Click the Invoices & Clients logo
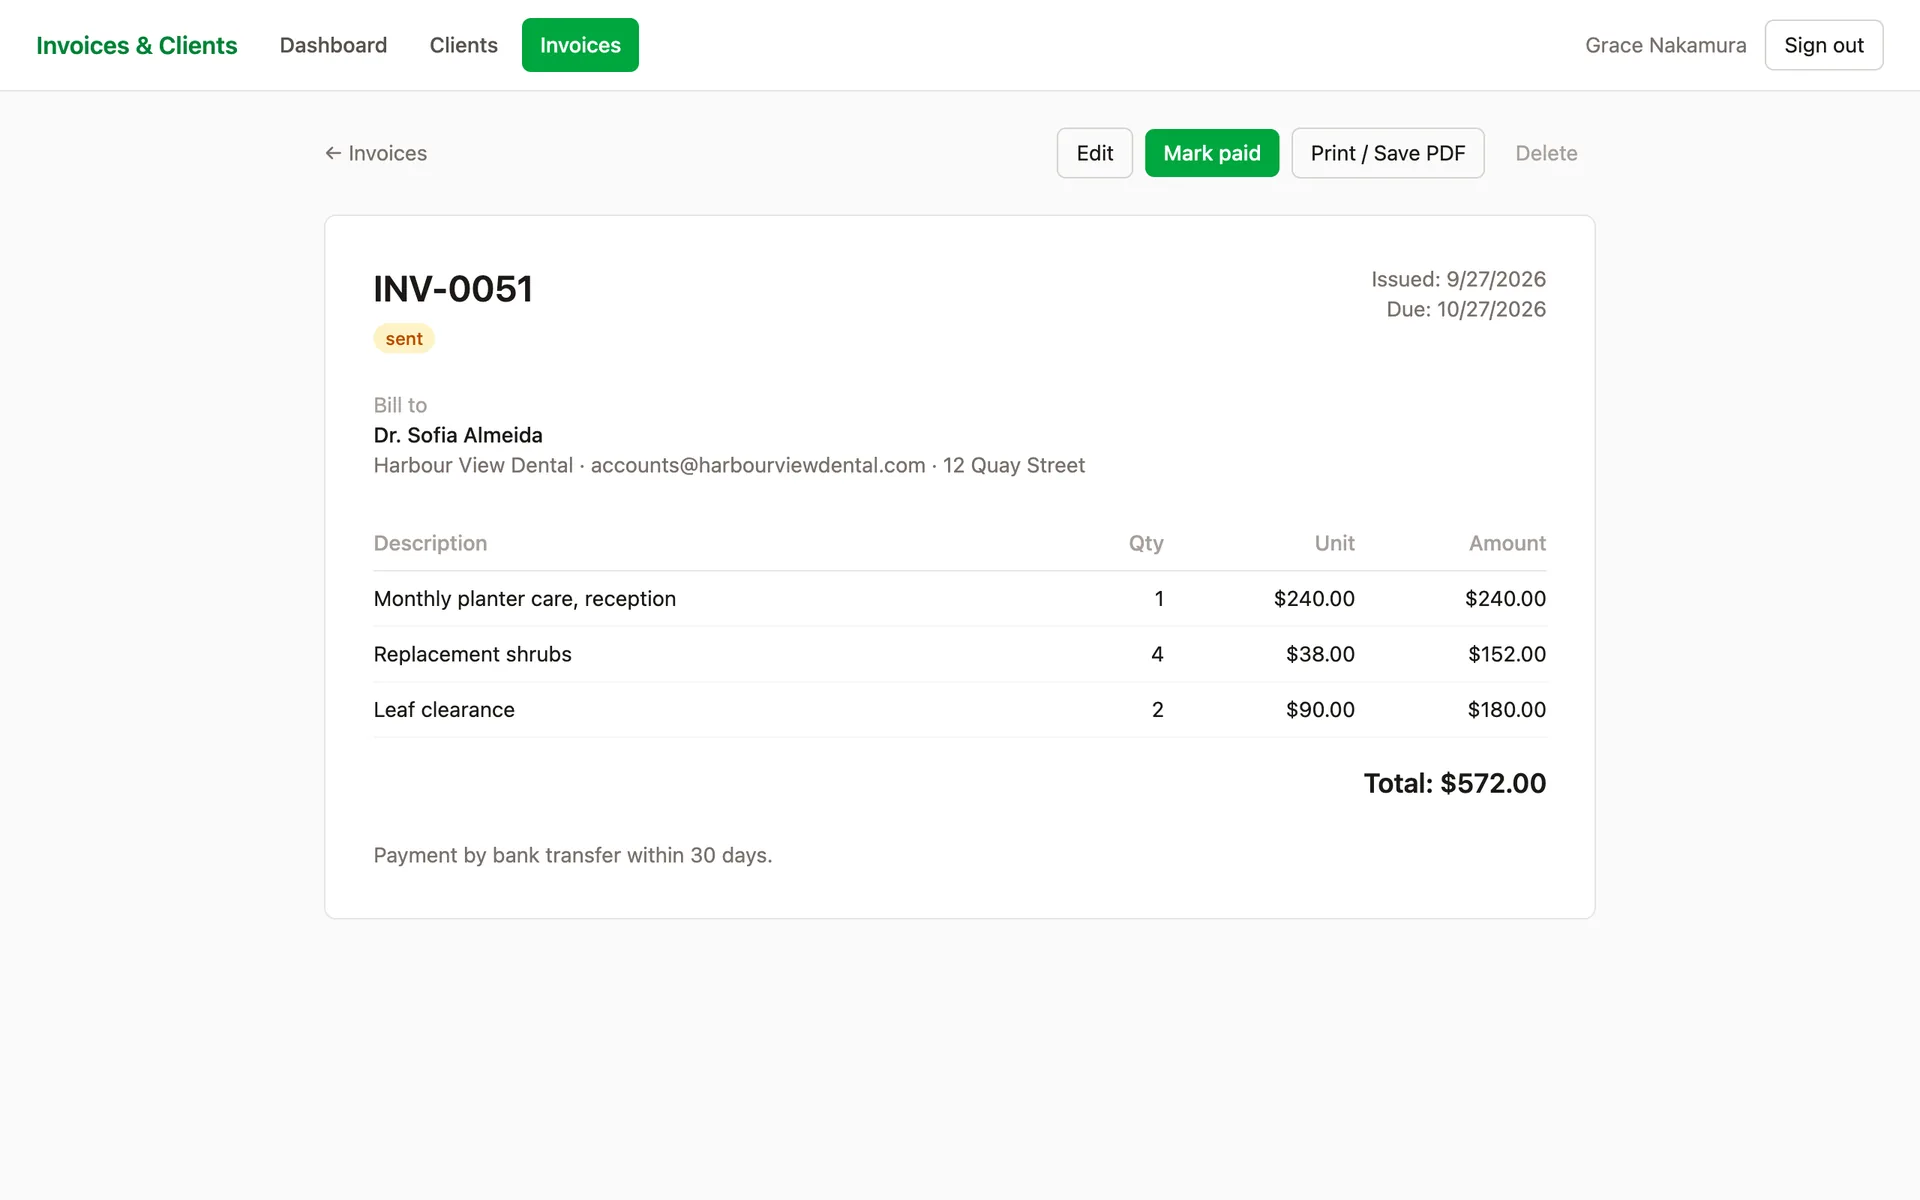The width and height of the screenshot is (1920, 1200). pyautogui.click(x=137, y=45)
